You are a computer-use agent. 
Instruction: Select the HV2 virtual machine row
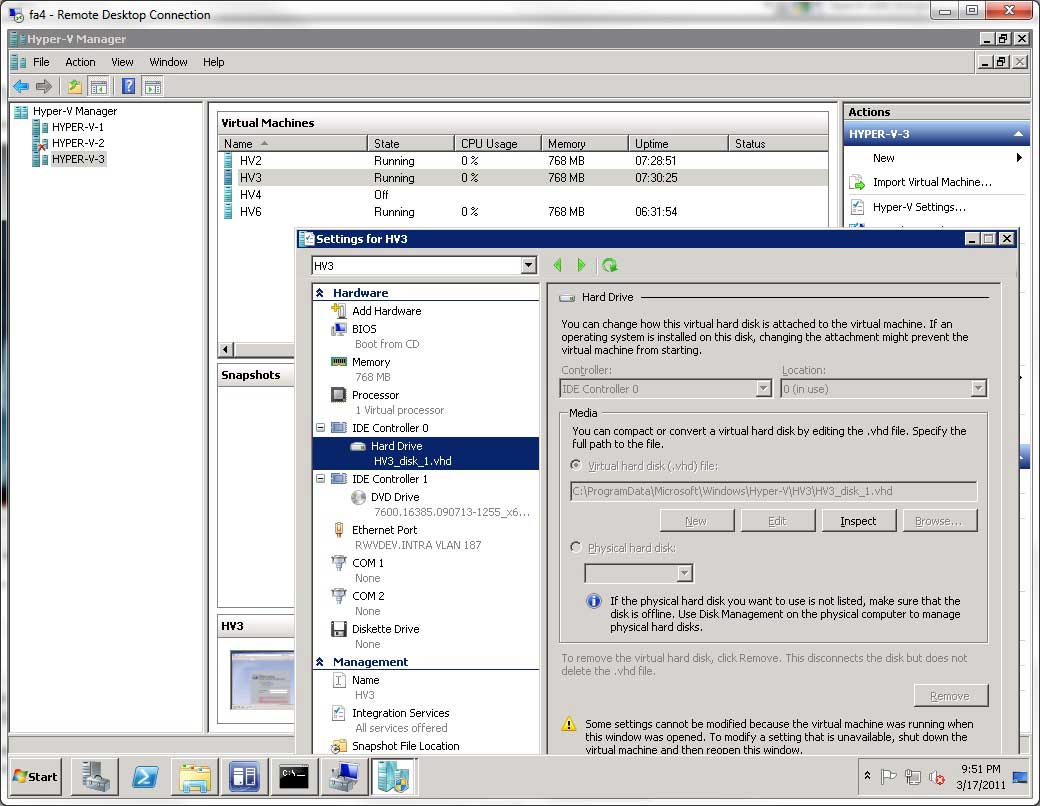pos(523,161)
